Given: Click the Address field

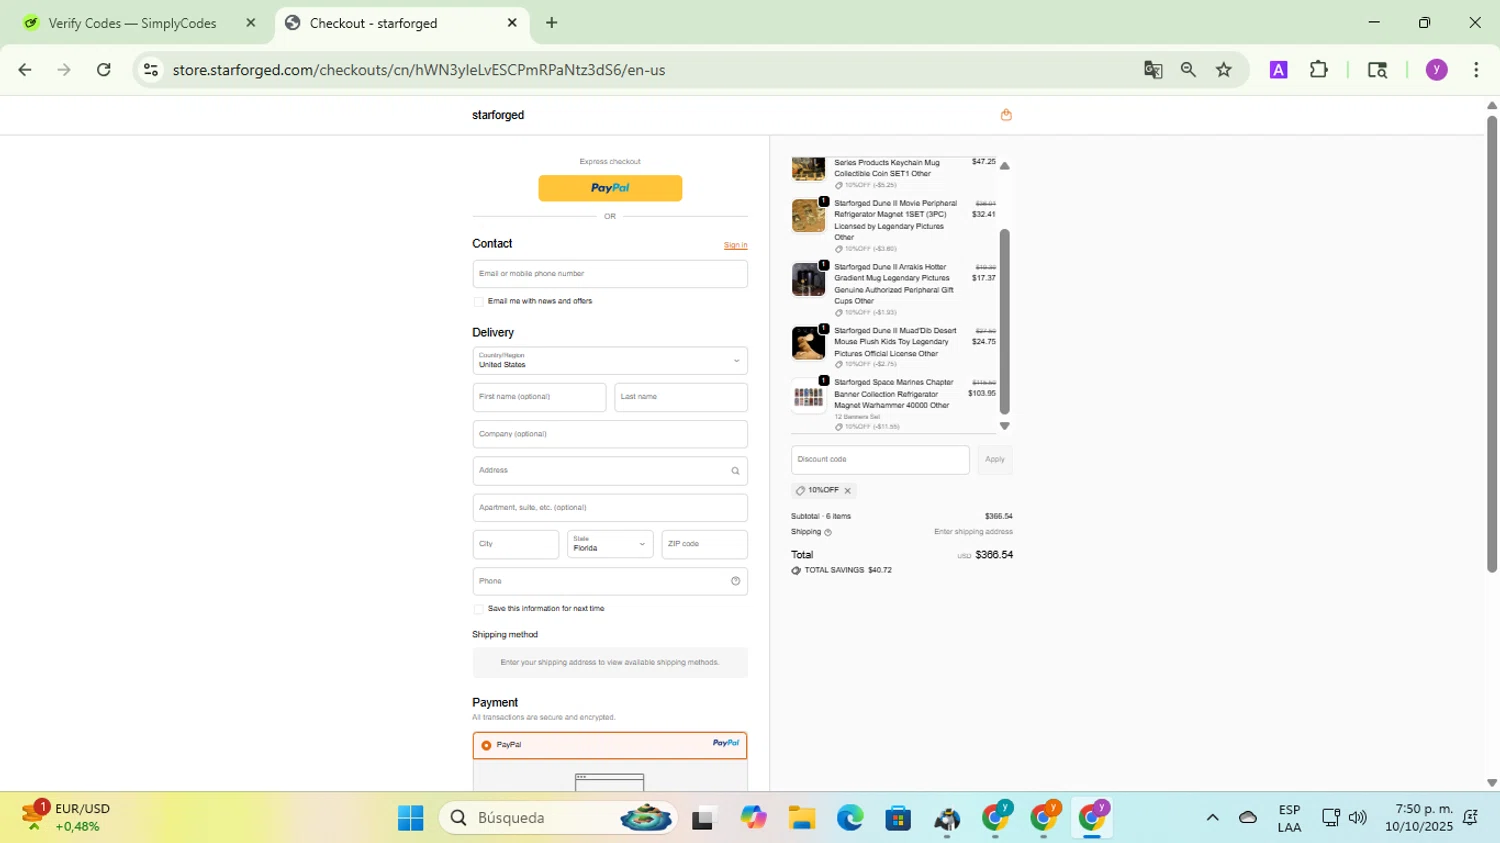Looking at the screenshot, I should pyautogui.click(x=610, y=471).
